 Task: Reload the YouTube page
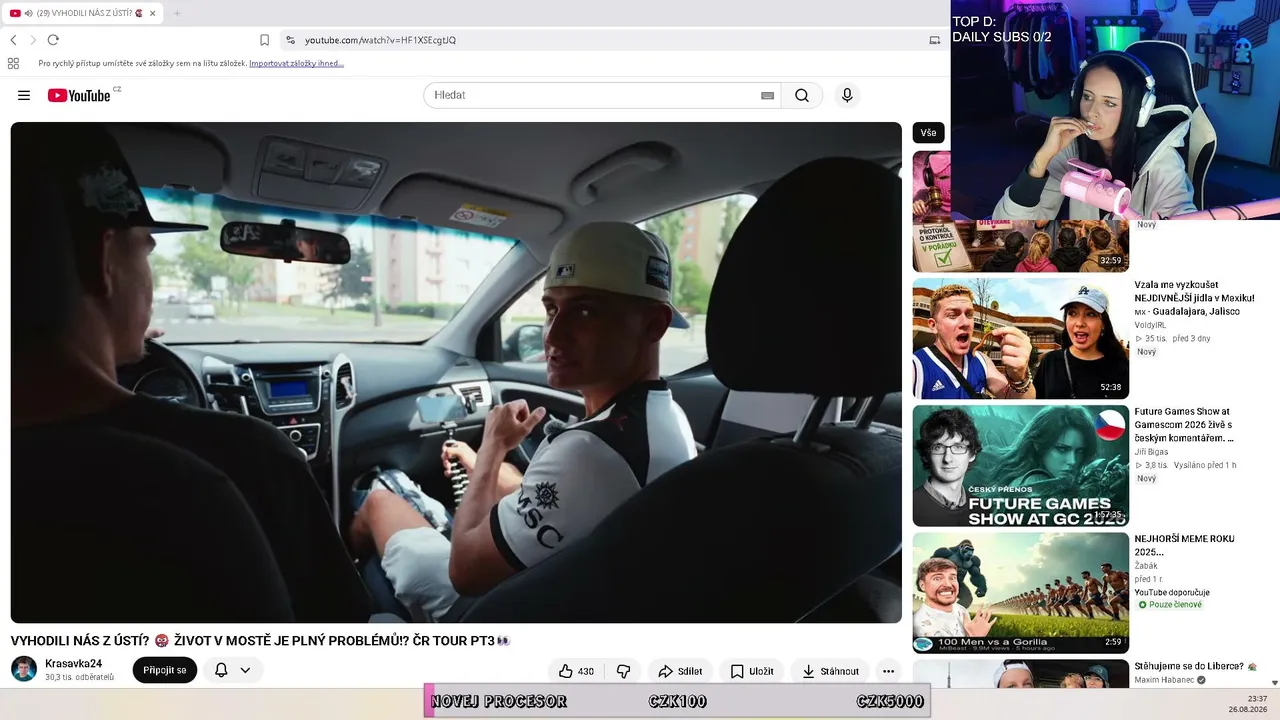coord(53,40)
